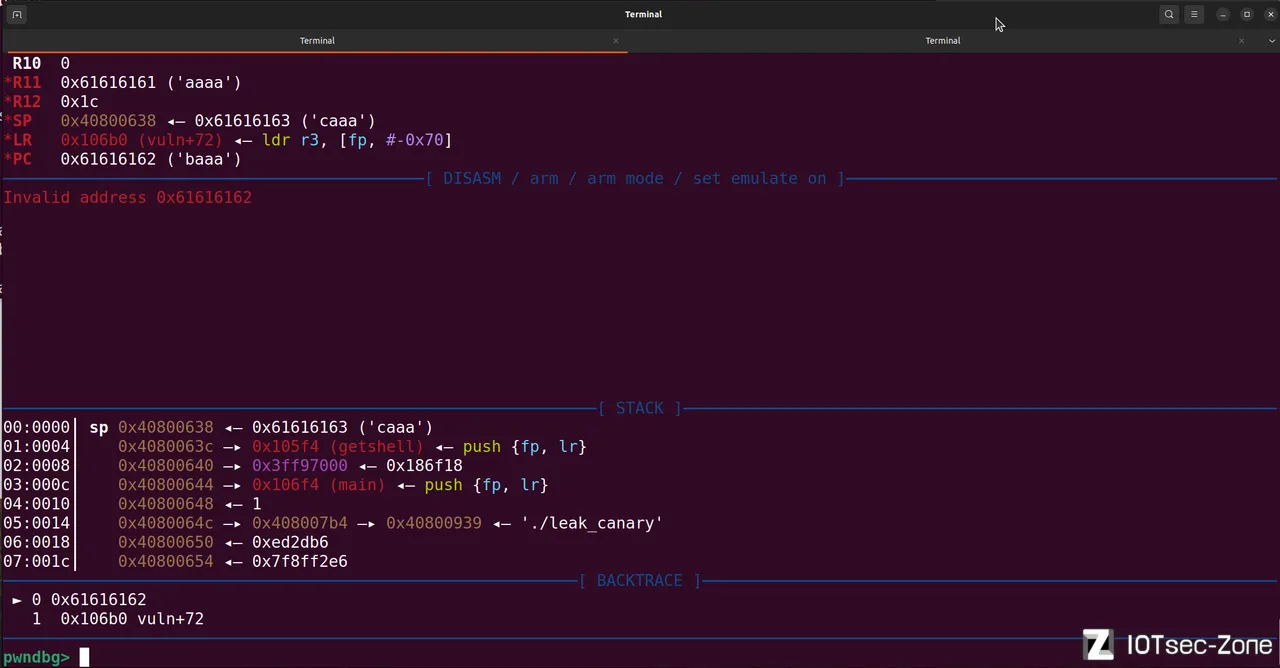Click the stack offset 04:0010
Viewport: 1280px width, 668px height.
click(36, 504)
